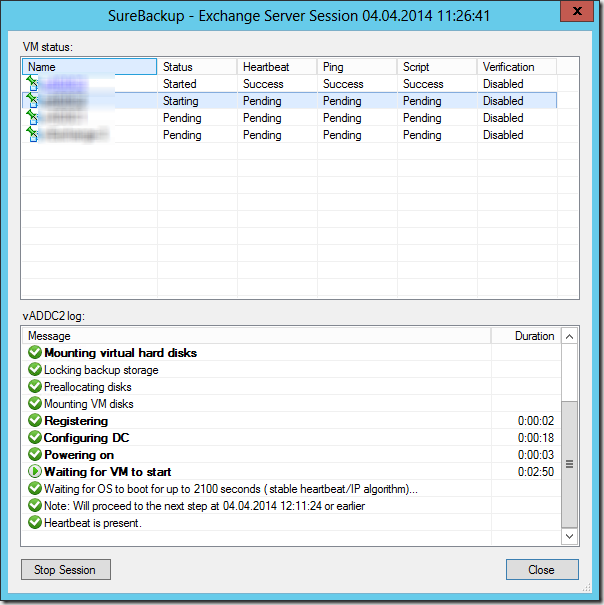Viewport: 604px width, 605px height.
Task: Select 'Success' in the Ping column
Action: point(343,84)
